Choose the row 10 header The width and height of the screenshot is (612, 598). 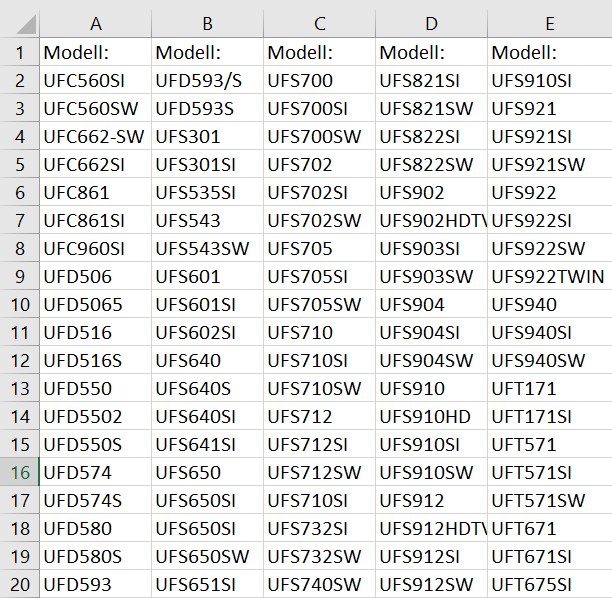[19, 305]
